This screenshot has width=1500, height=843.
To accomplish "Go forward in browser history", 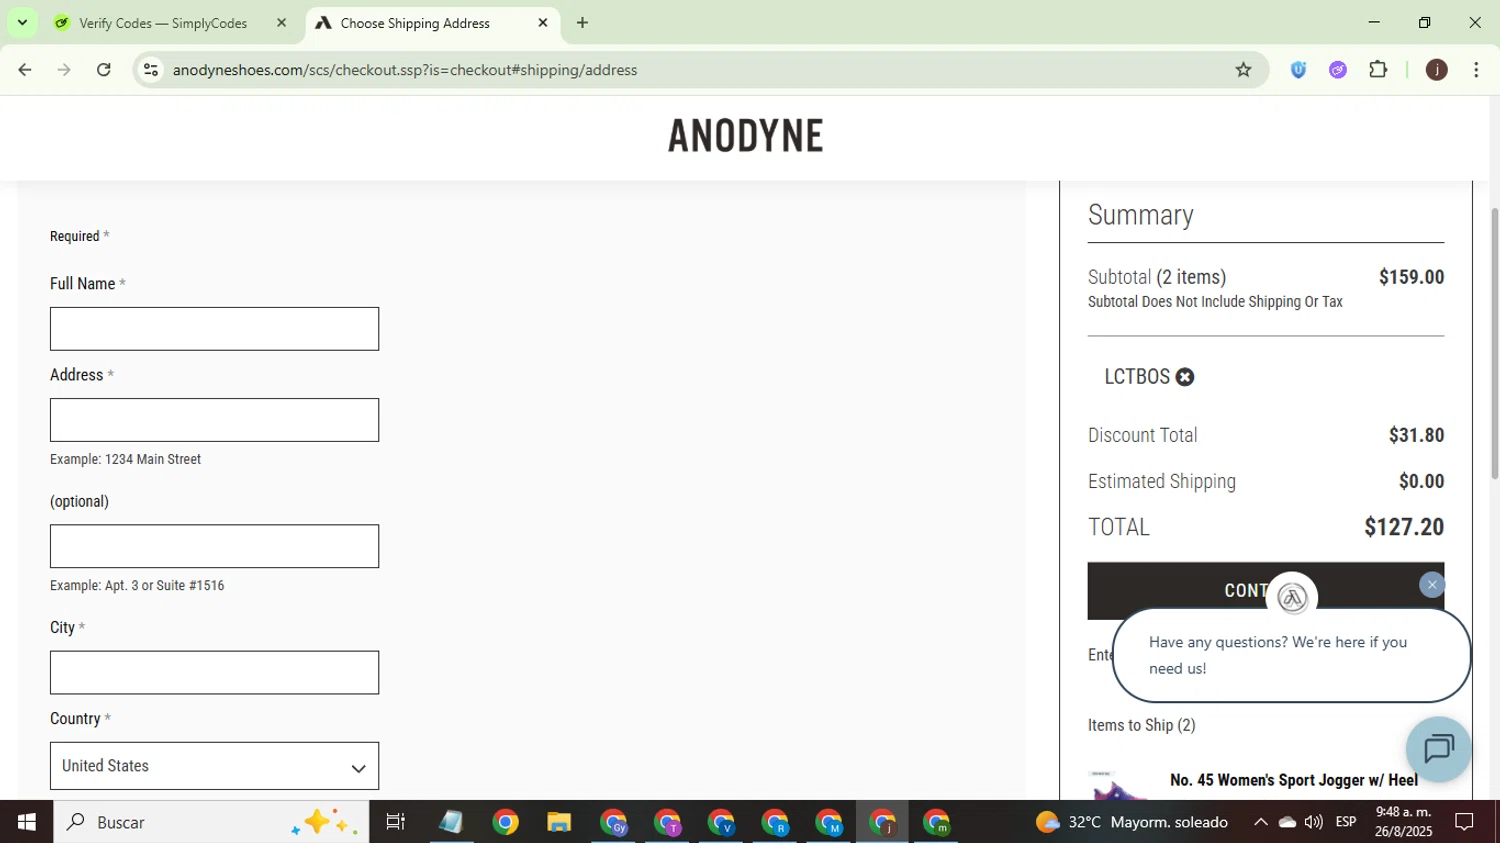I will (x=64, y=70).
